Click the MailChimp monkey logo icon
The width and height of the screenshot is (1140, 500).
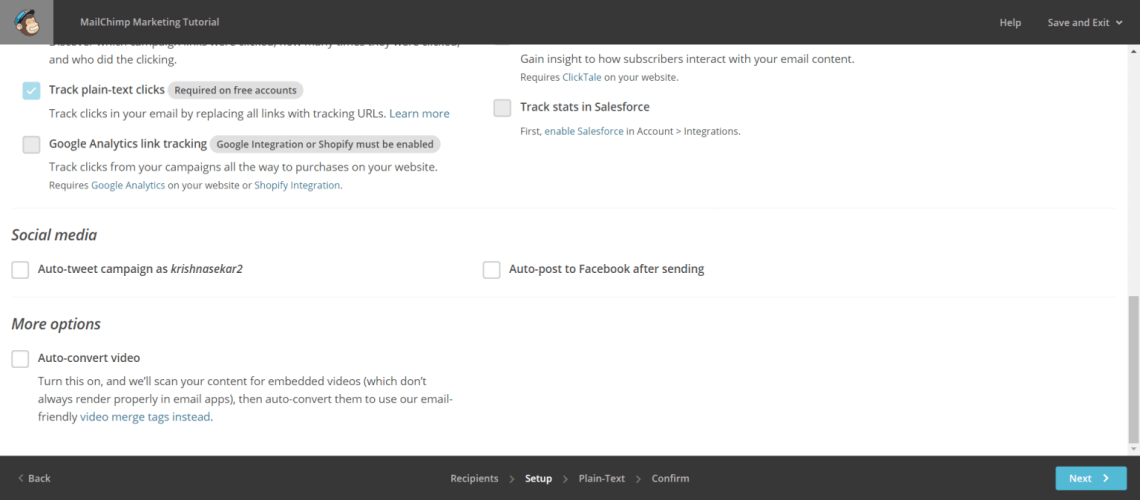point(26,22)
